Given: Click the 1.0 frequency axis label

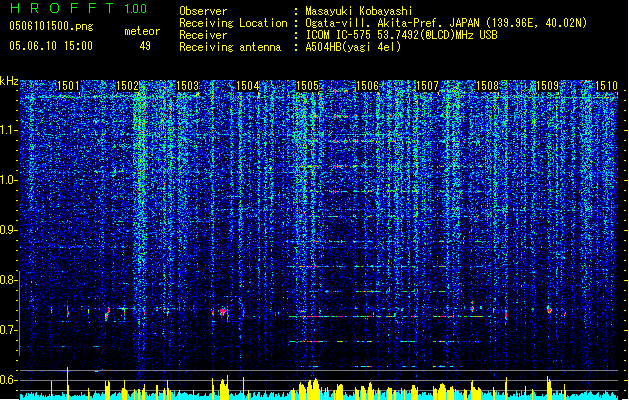Looking at the screenshot, I should click(8, 180).
